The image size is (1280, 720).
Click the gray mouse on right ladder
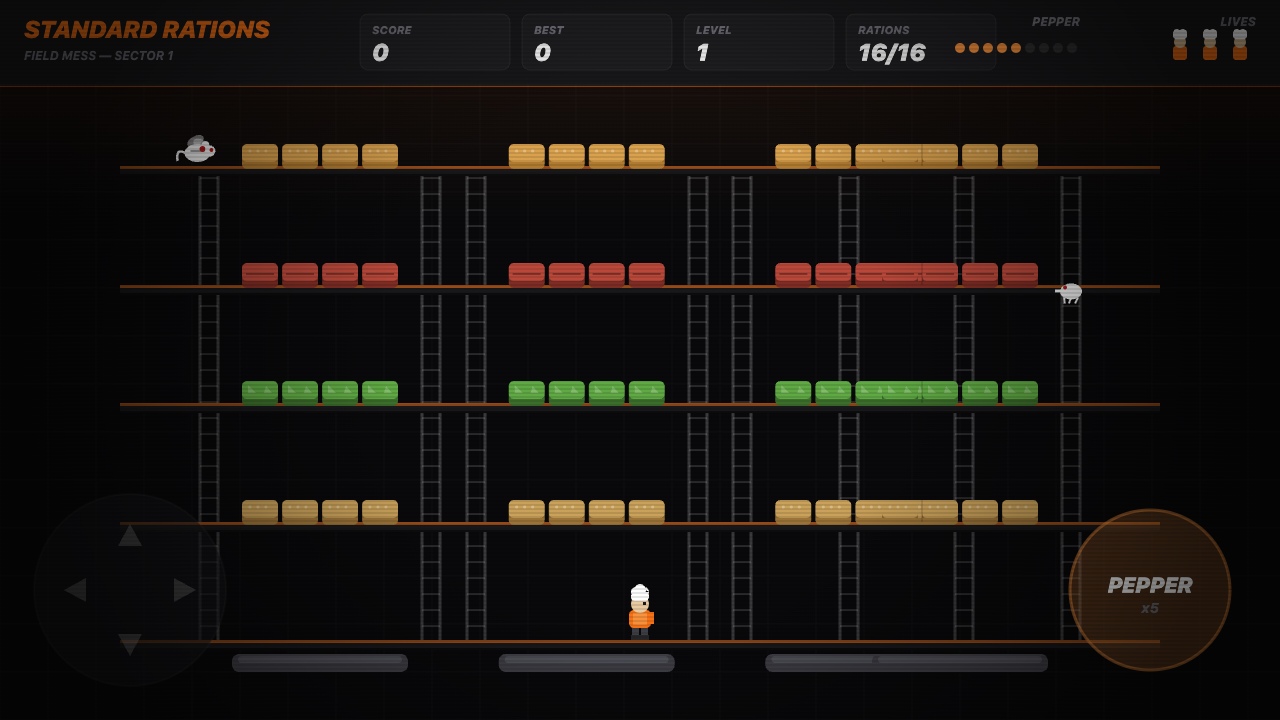(x=1070, y=292)
